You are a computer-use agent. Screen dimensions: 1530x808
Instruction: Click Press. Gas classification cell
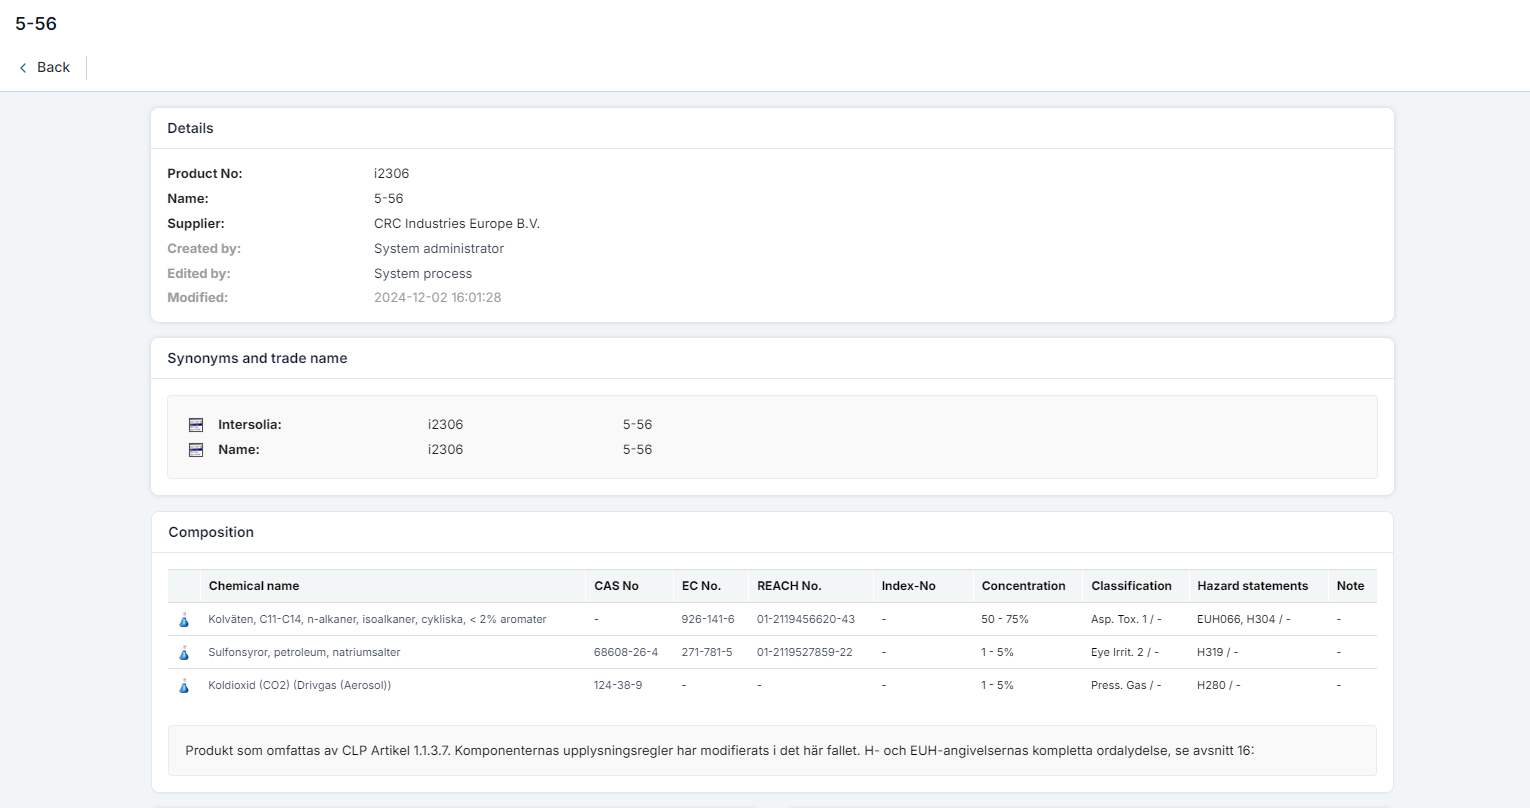point(1126,685)
